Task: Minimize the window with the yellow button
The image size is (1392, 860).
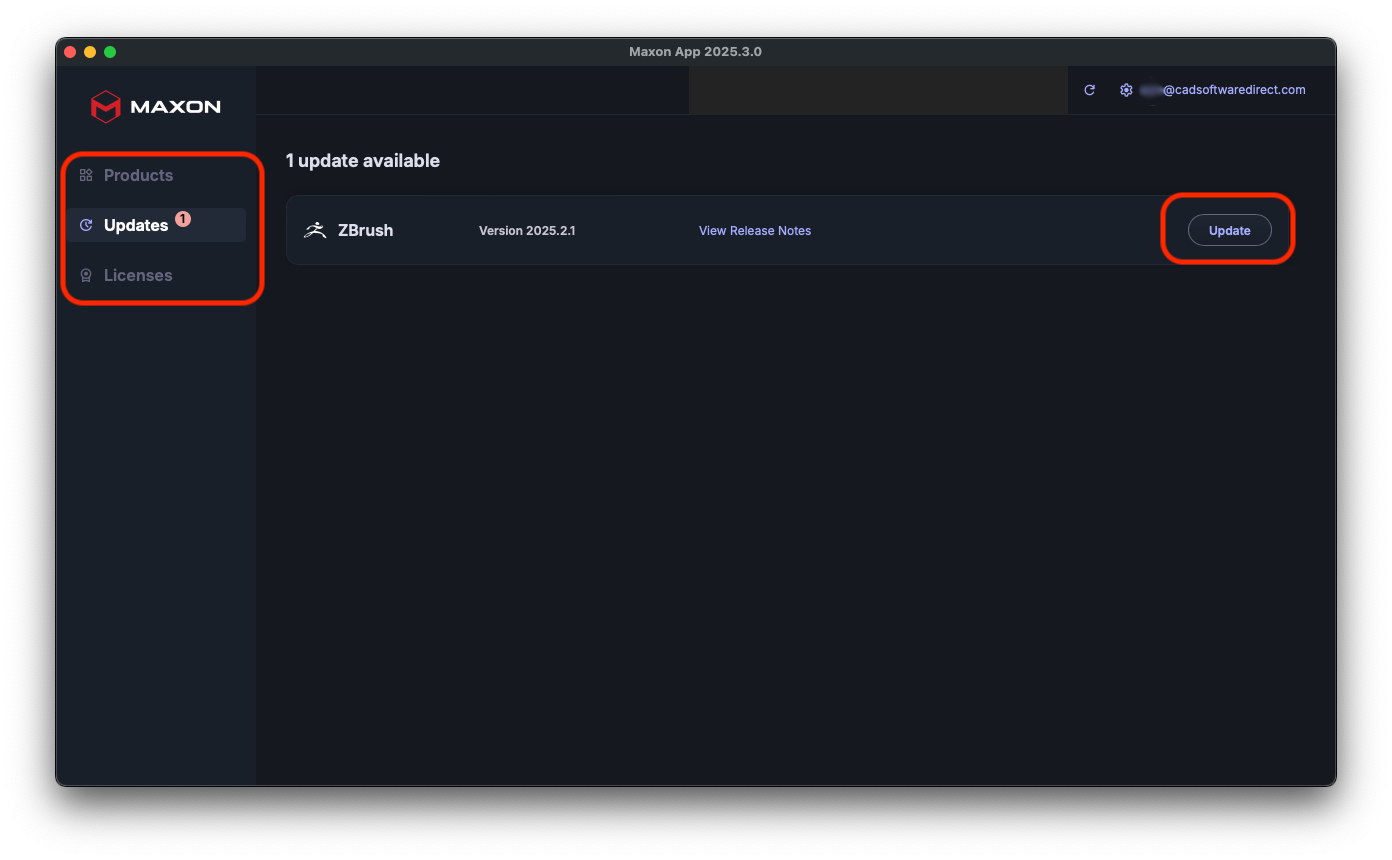Action: (x=90, y=52)
